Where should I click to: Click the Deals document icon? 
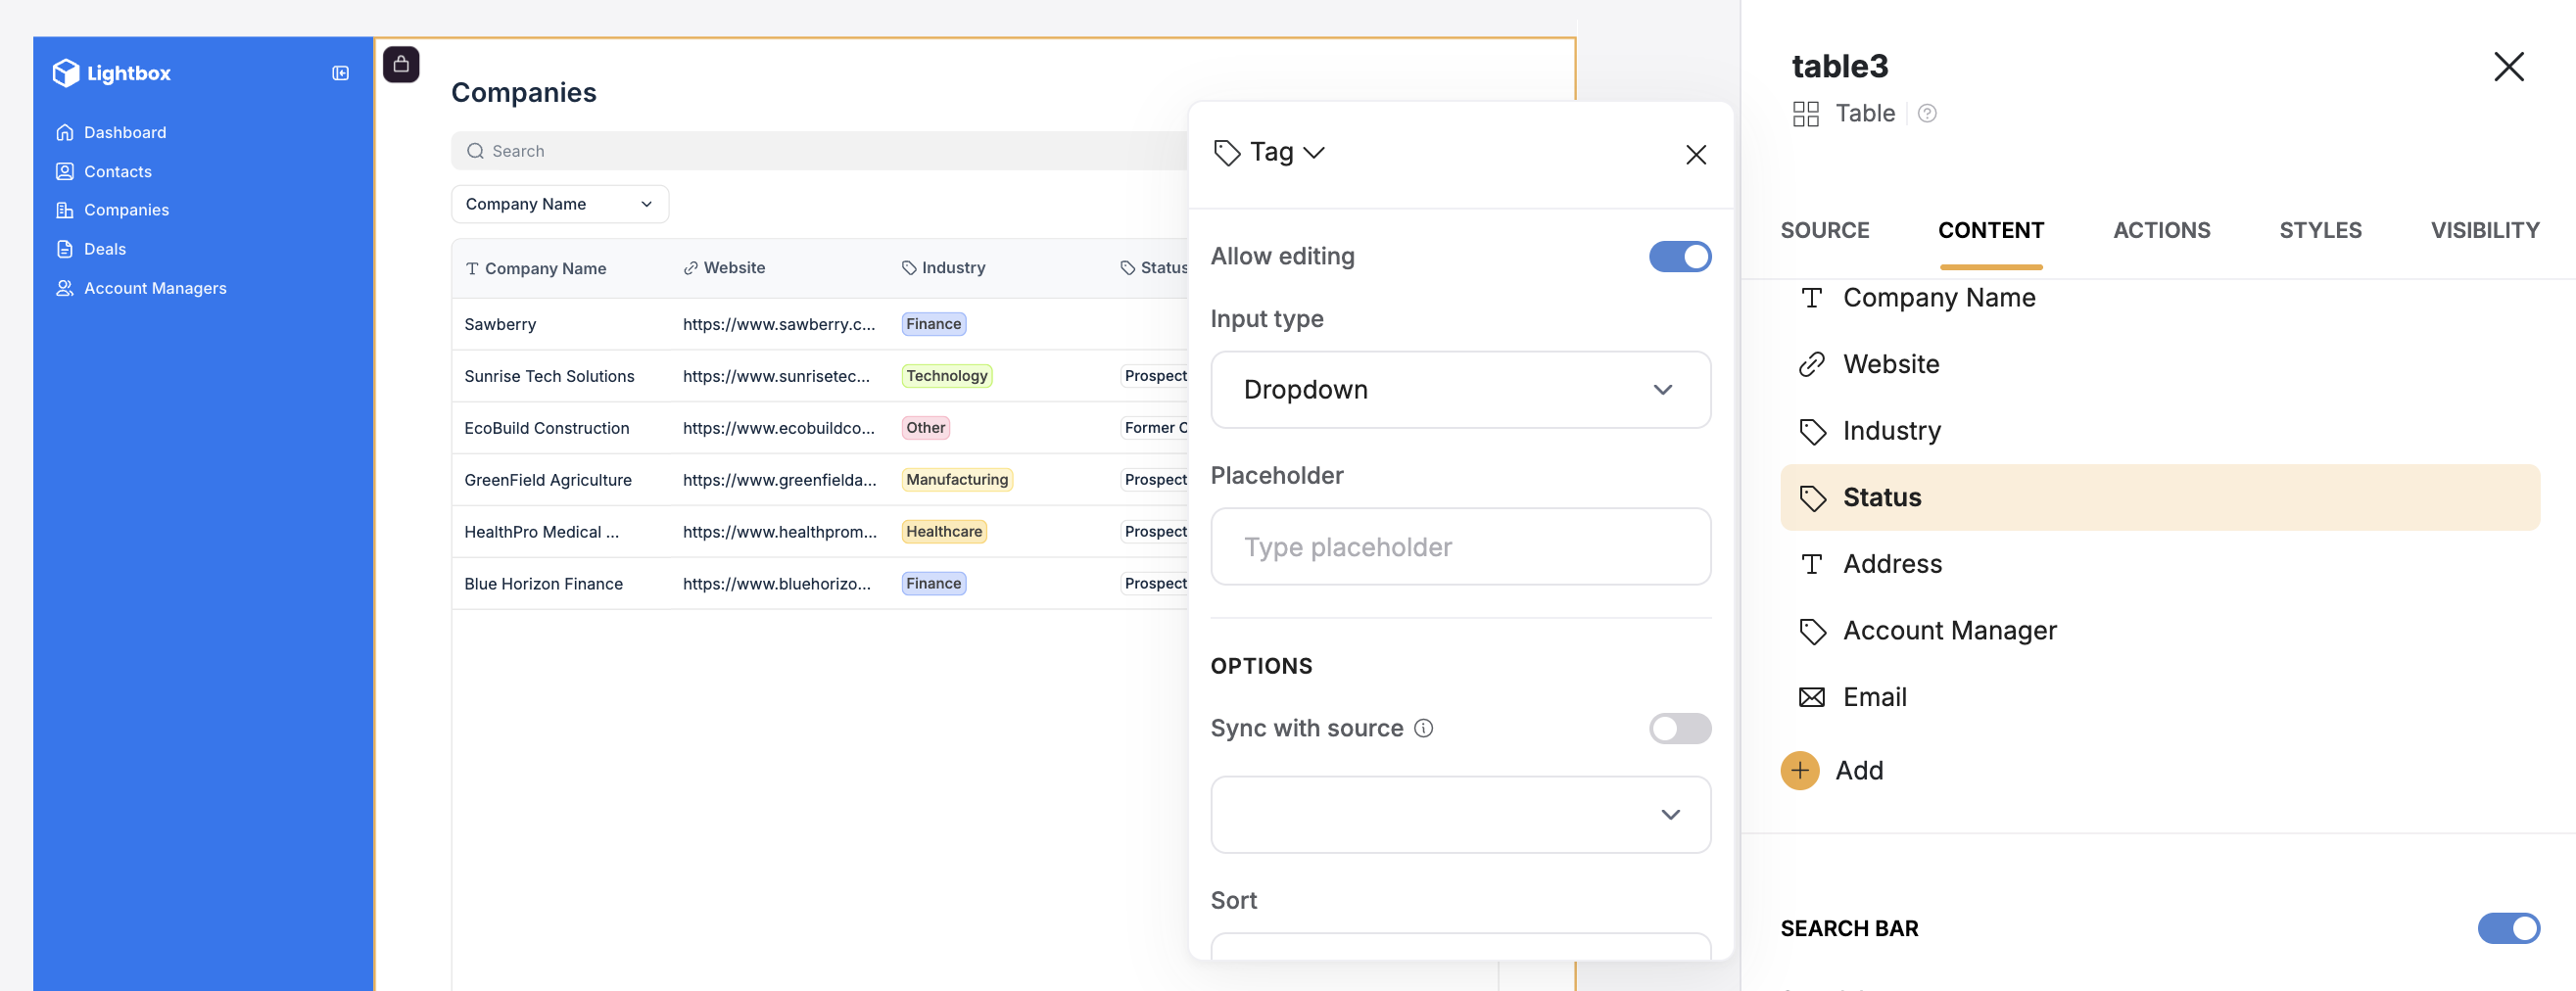tap(65, 249)
